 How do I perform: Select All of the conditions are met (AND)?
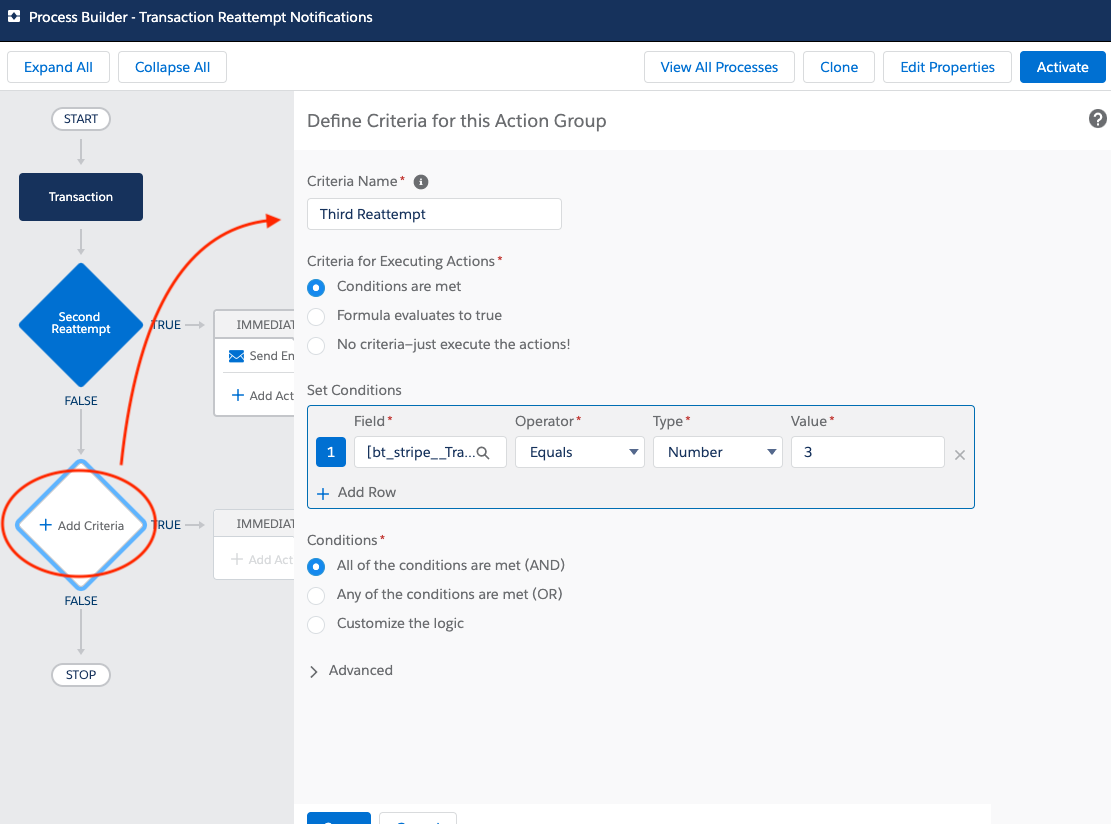316,566
